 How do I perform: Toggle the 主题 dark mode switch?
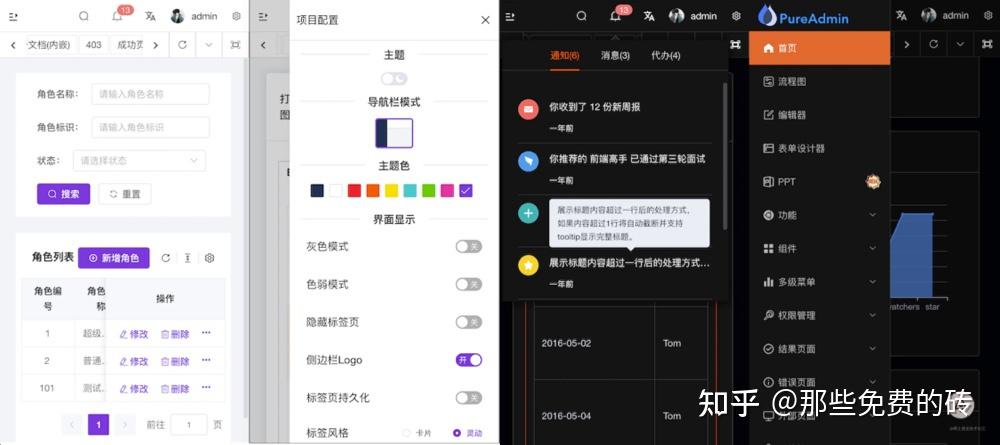tap(394, 78)
